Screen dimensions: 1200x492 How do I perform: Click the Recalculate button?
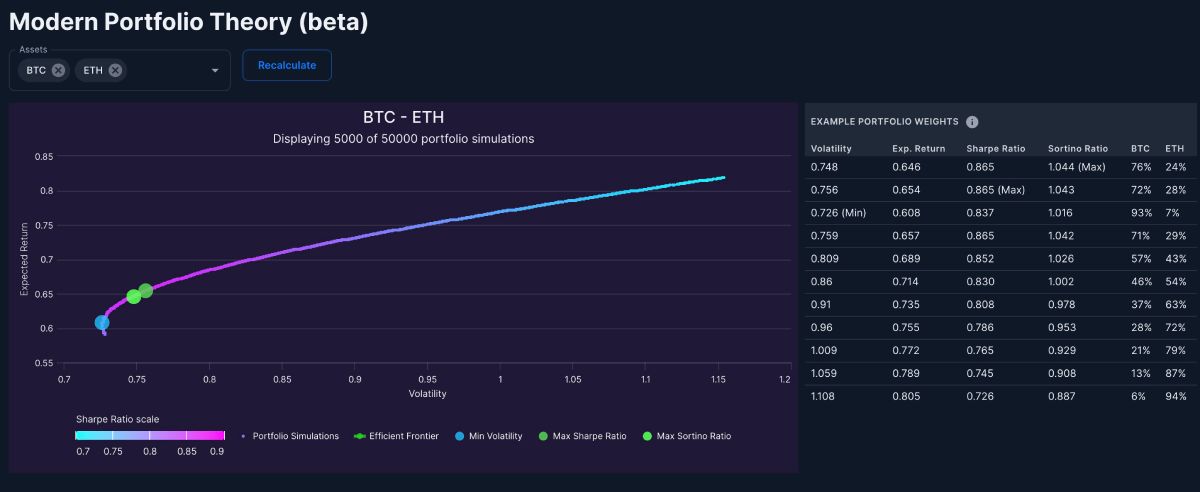[x=287, y=65]
